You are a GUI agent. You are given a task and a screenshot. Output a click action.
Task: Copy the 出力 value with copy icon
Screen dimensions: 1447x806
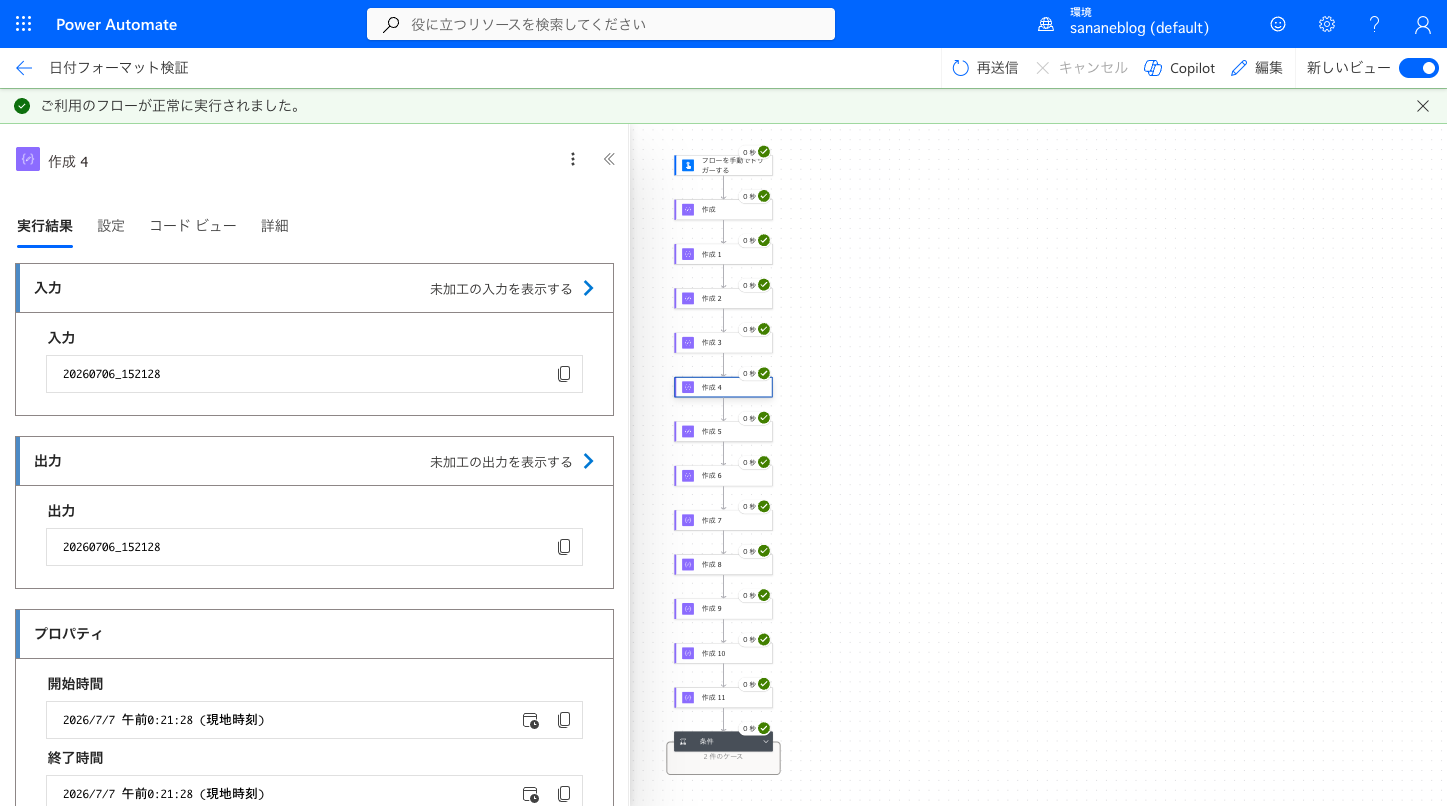[564, 547]
